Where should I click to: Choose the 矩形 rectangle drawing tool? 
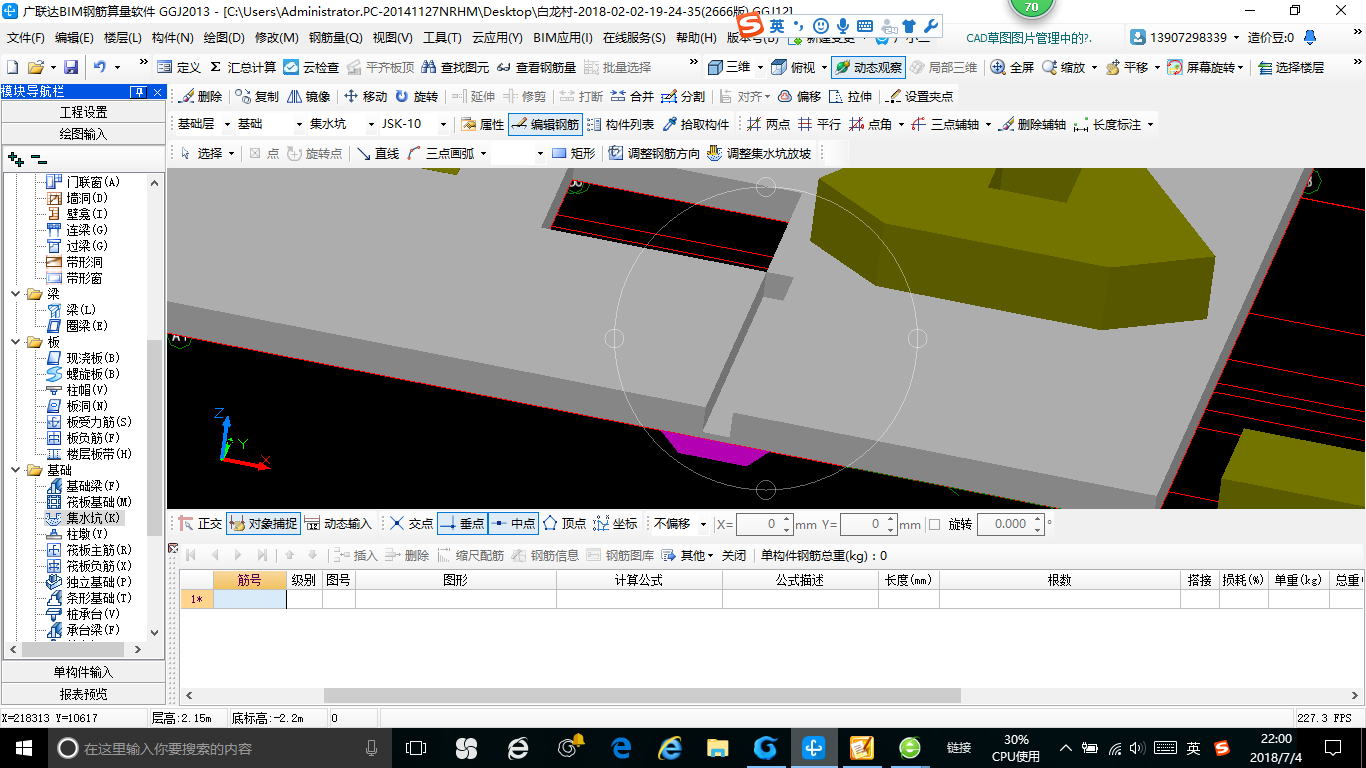573,153
